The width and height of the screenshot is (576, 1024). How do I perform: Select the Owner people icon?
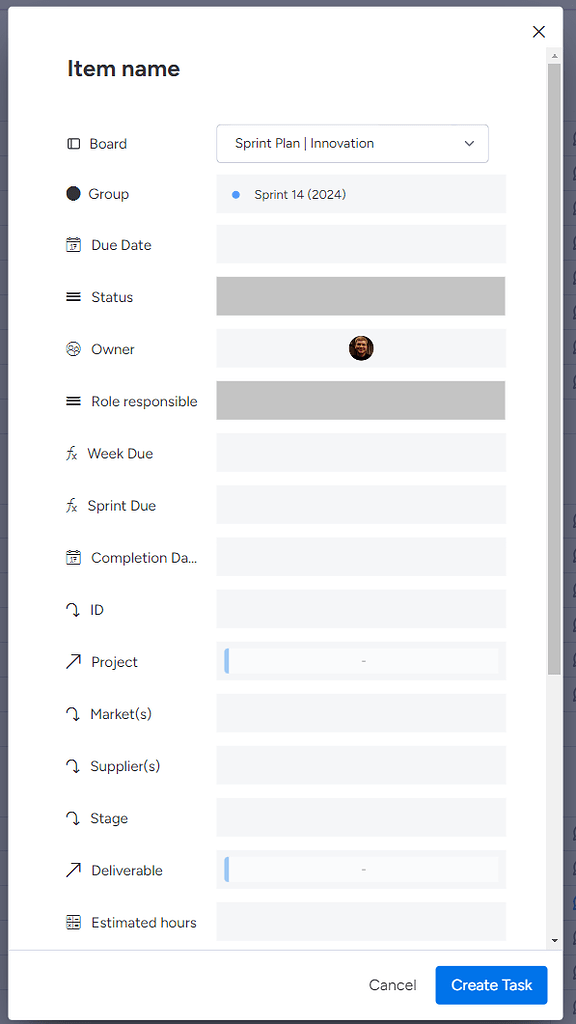tap(73, 348)
